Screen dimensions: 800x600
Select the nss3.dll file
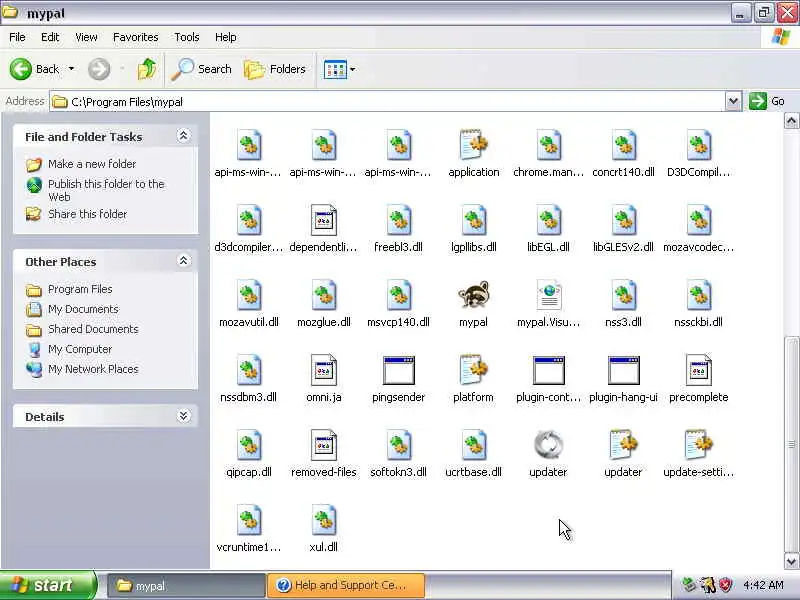(x=623, y=294)
